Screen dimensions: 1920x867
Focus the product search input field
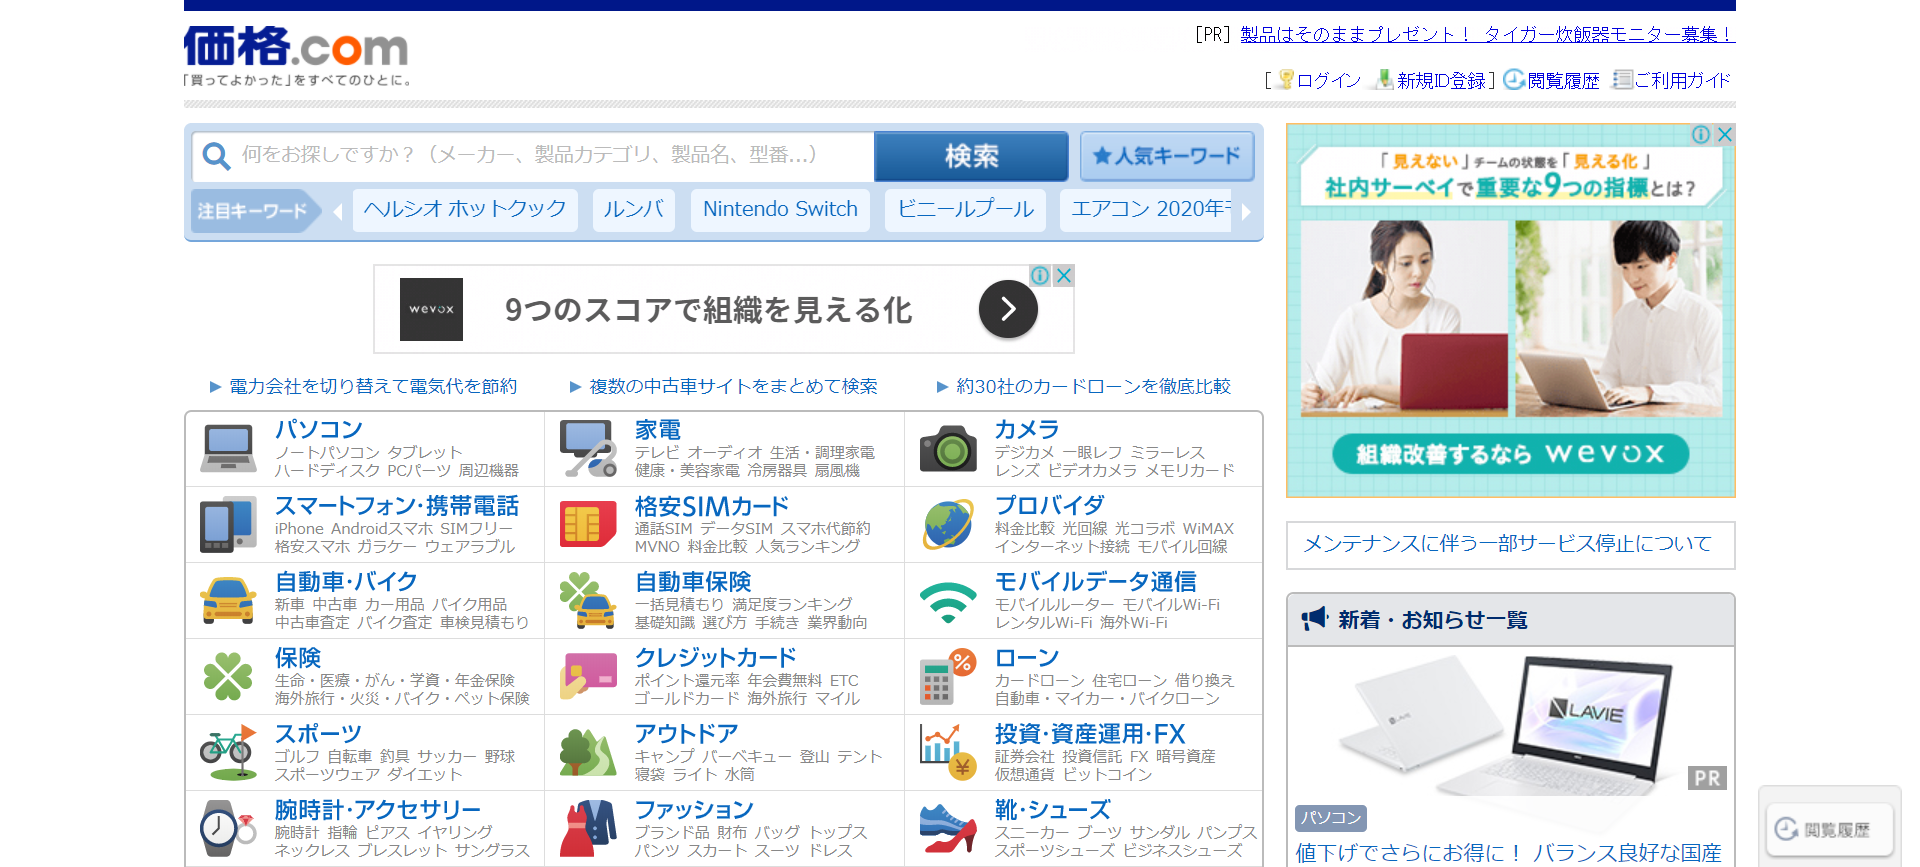(534, 156)
